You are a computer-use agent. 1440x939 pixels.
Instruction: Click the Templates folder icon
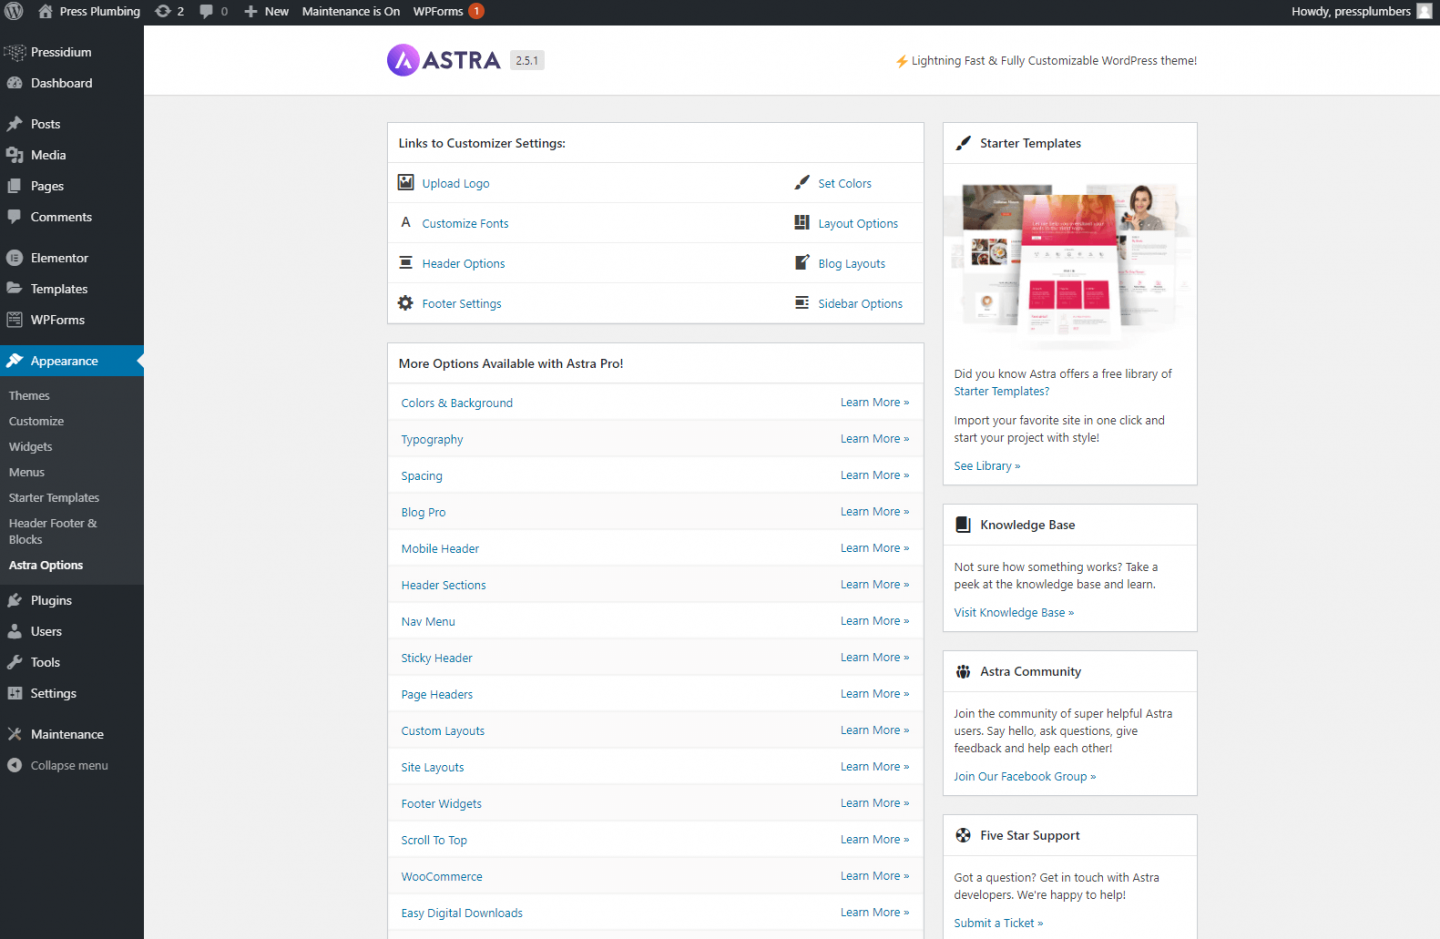15,289
